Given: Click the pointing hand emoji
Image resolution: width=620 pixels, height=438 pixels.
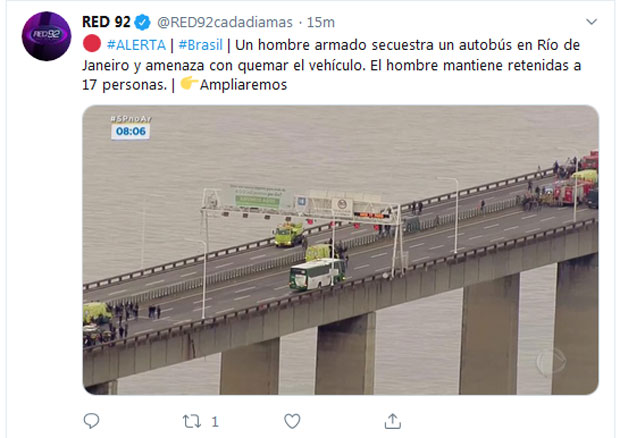Looking at the screenshot, I should click(x=189, y=83).
